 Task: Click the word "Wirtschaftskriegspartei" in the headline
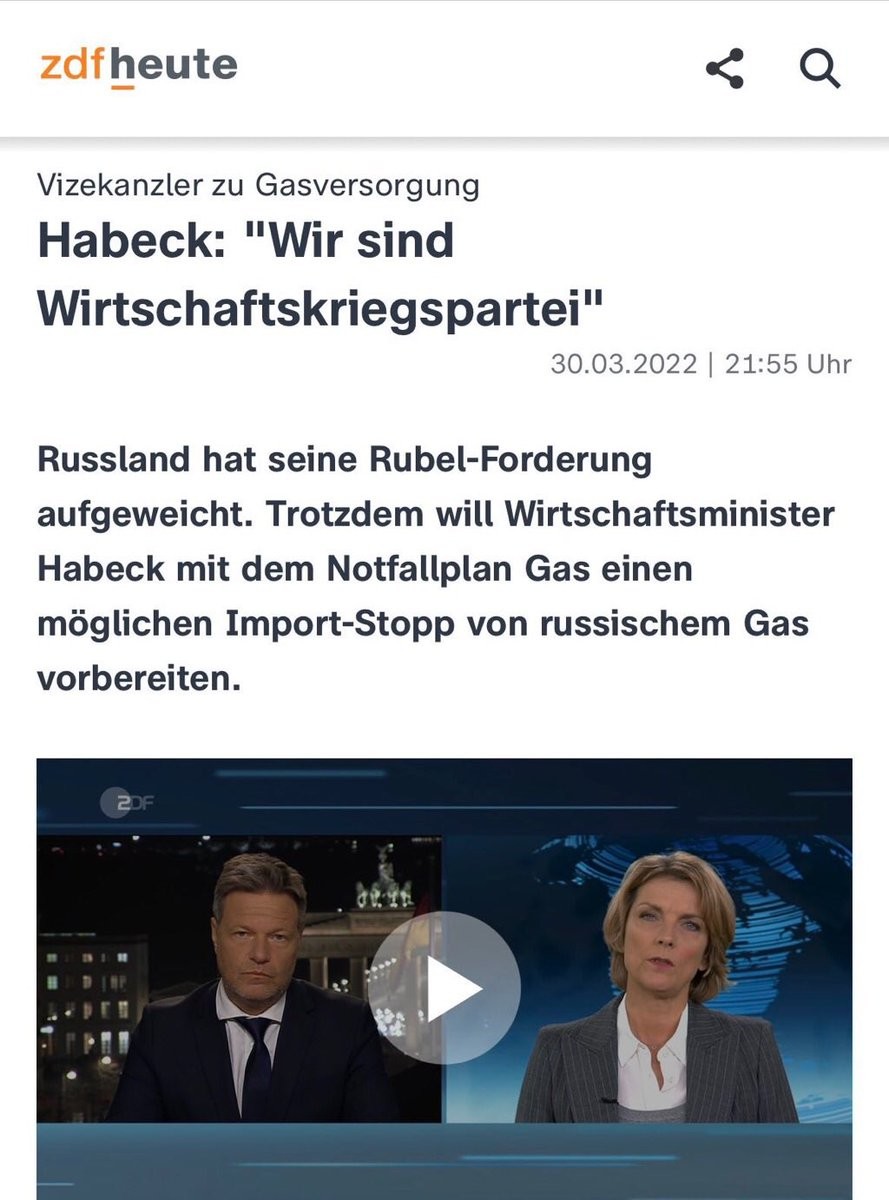(x=320, y=309)
